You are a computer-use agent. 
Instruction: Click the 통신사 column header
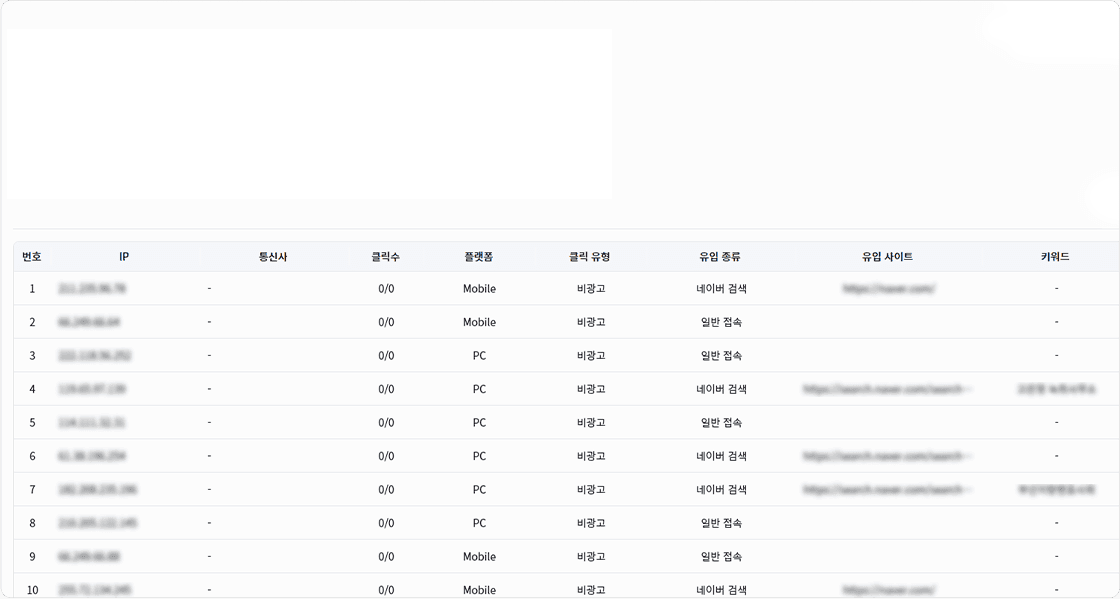click(273, 257)
